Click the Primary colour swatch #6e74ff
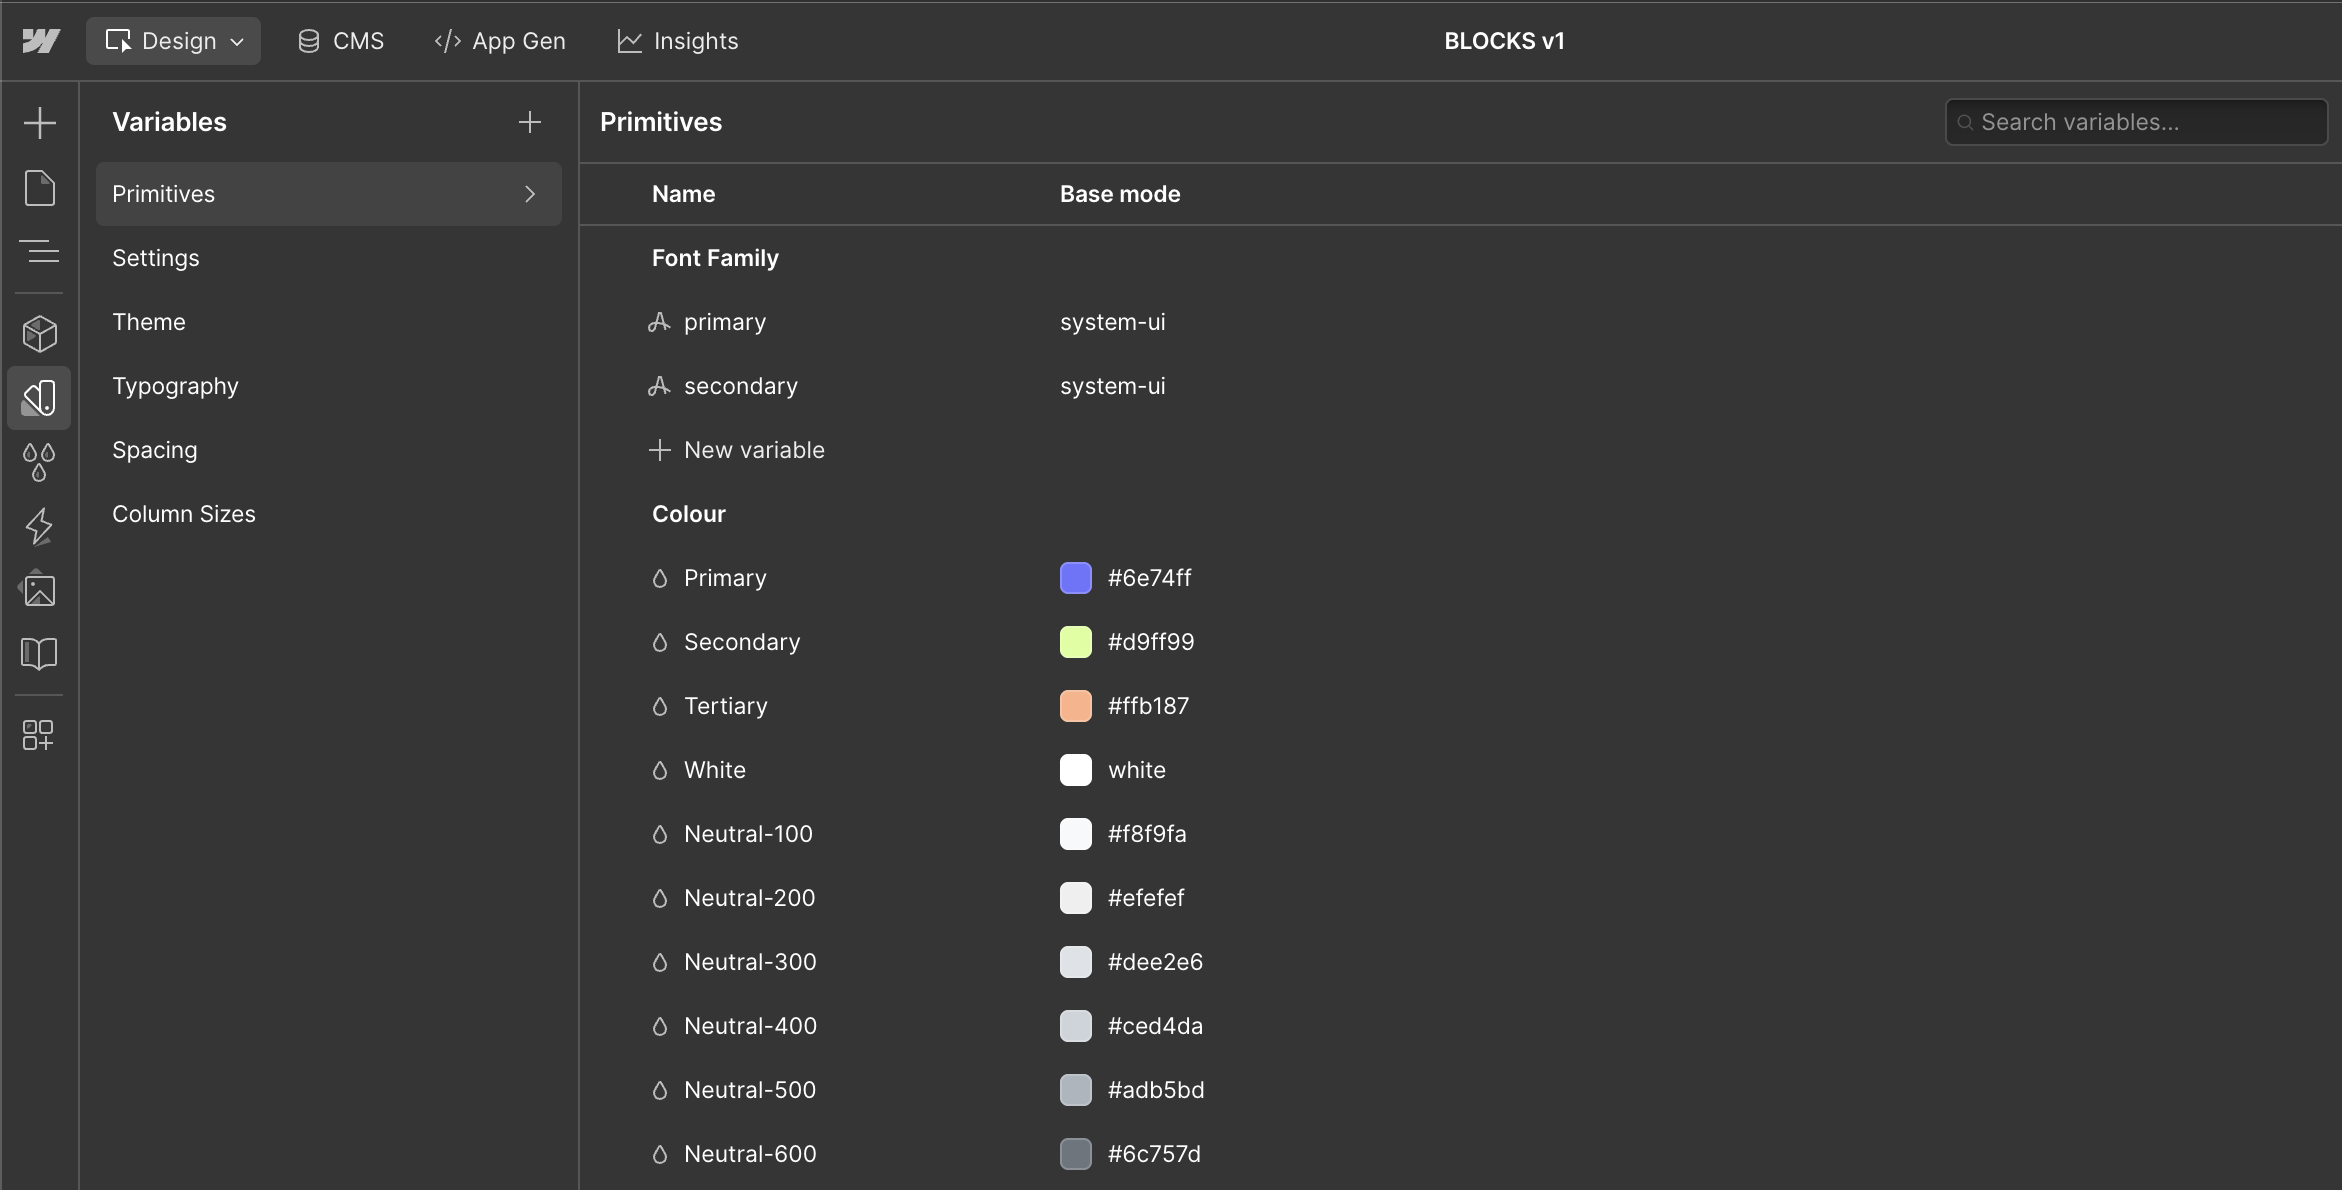Image resolution: width=2342 pixels, height=1190 pixels. coord(1076,578)
